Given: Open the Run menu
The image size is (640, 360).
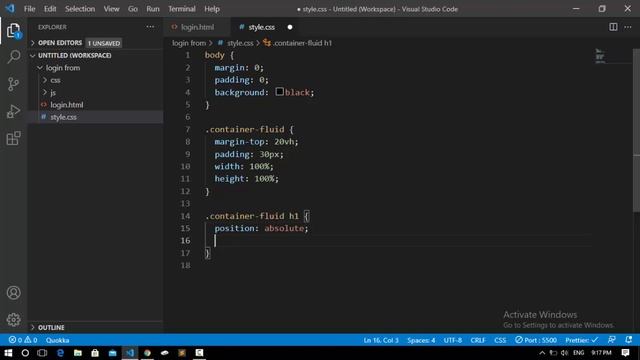Looking at the screenshot, I should 153,9.
